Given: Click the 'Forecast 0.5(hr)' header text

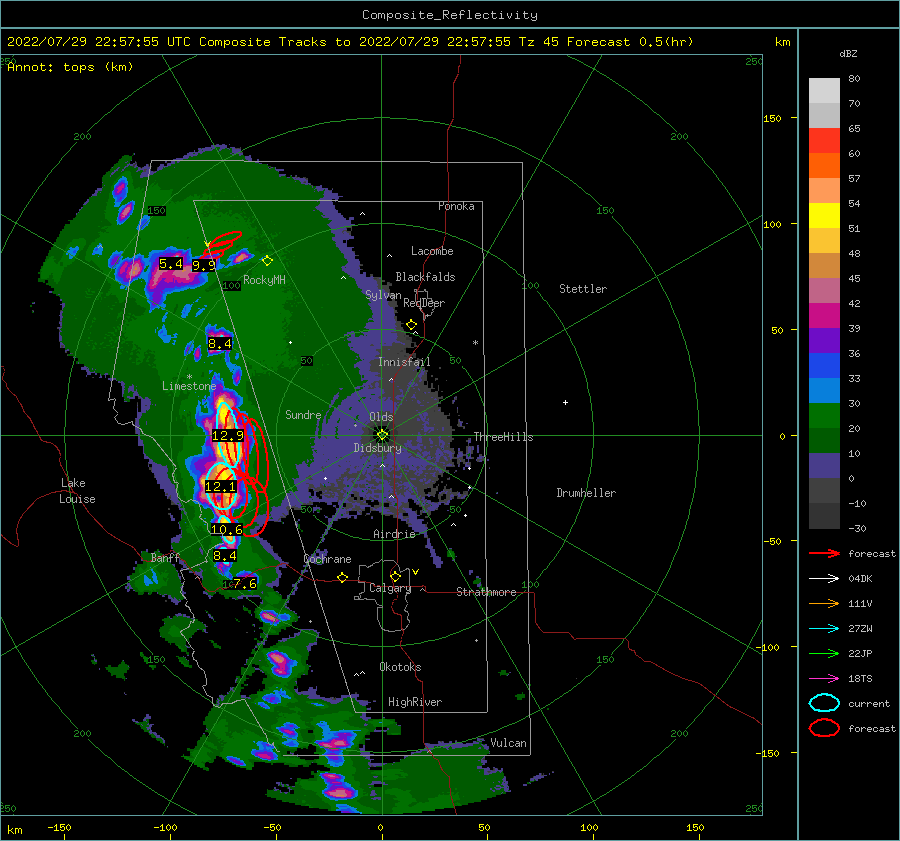Looking at the screenshot, I should (630, 42).
